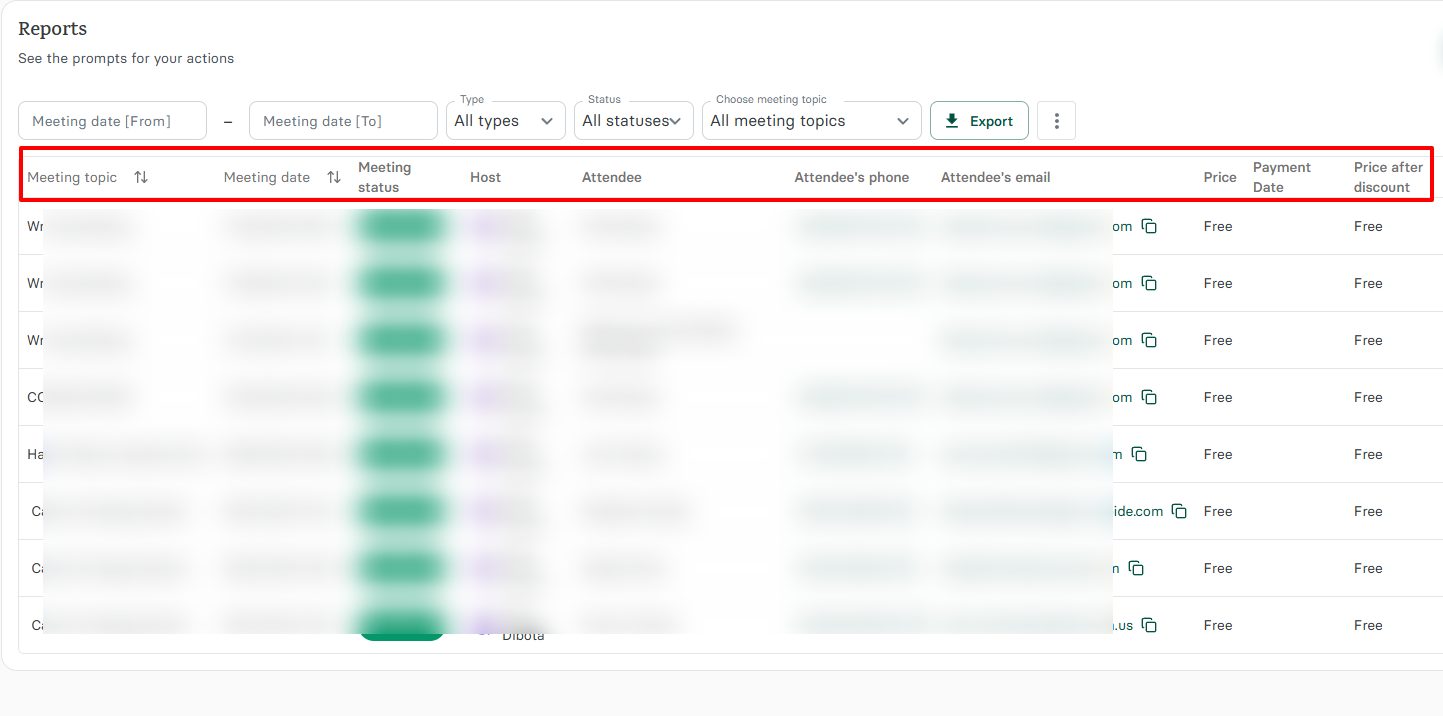
Task: Click the sort icon on Meeting date column
Action: [333, 176]
